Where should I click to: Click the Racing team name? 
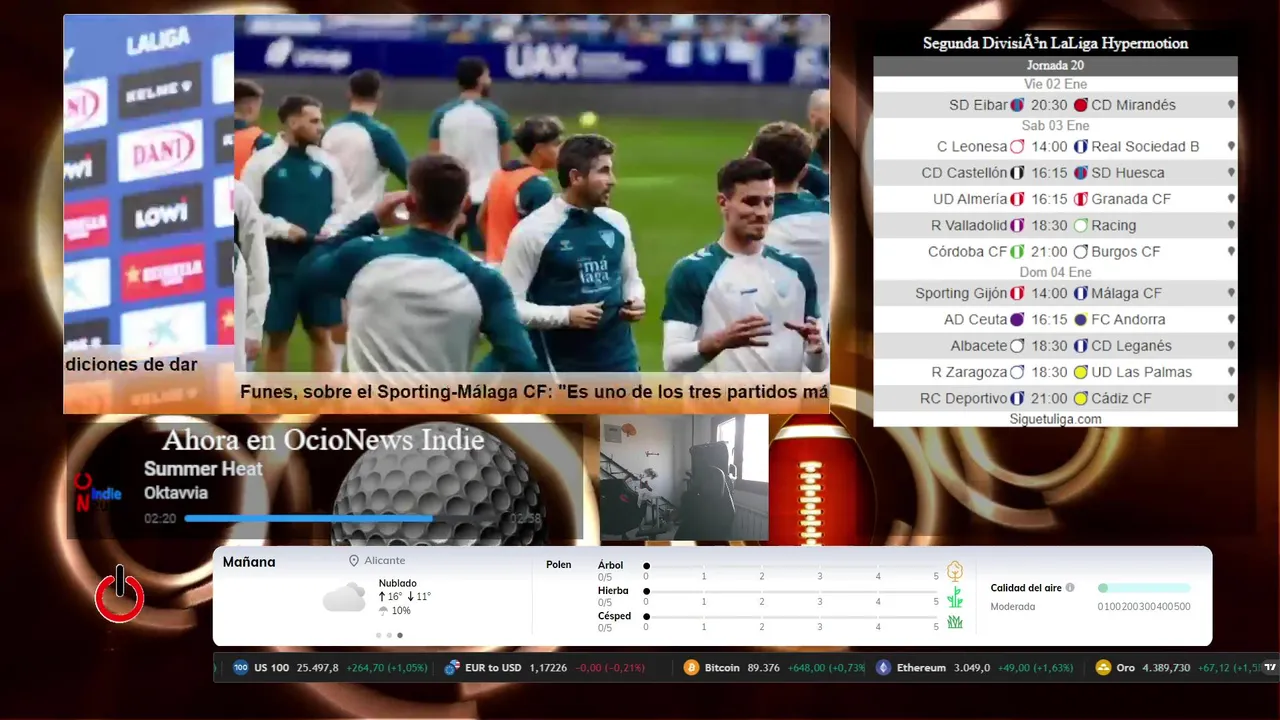click(x=1114, y=226)
